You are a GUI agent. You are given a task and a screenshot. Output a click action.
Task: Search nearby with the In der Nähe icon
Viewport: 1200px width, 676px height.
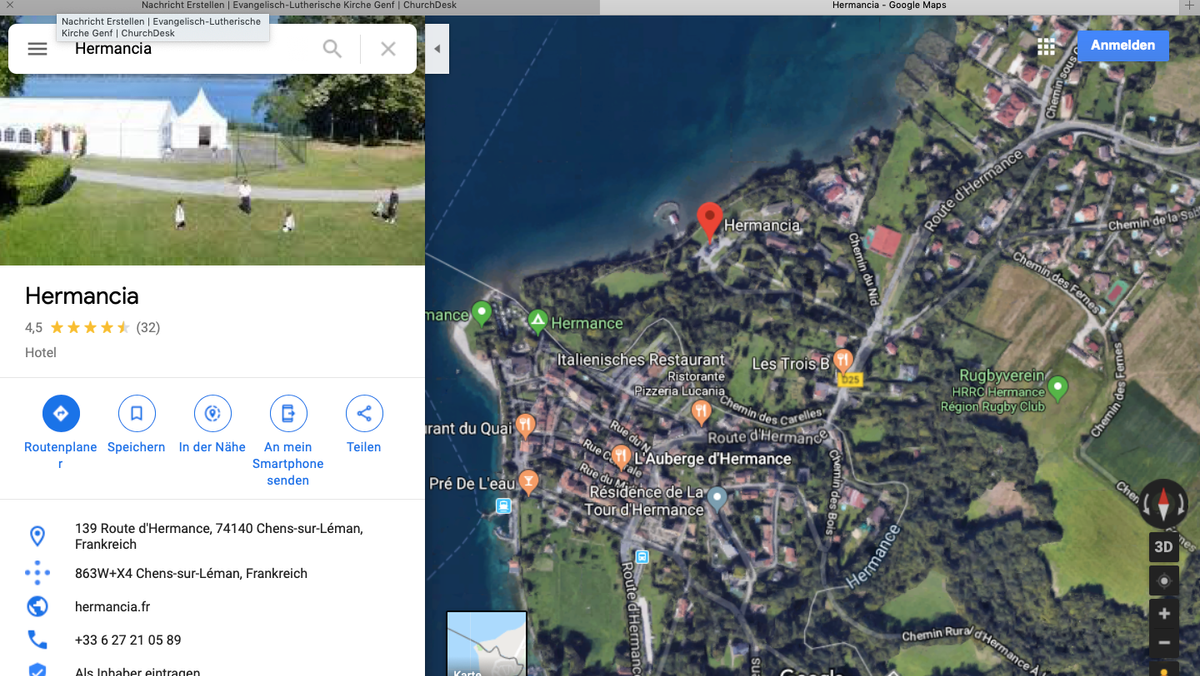point(212,413)
